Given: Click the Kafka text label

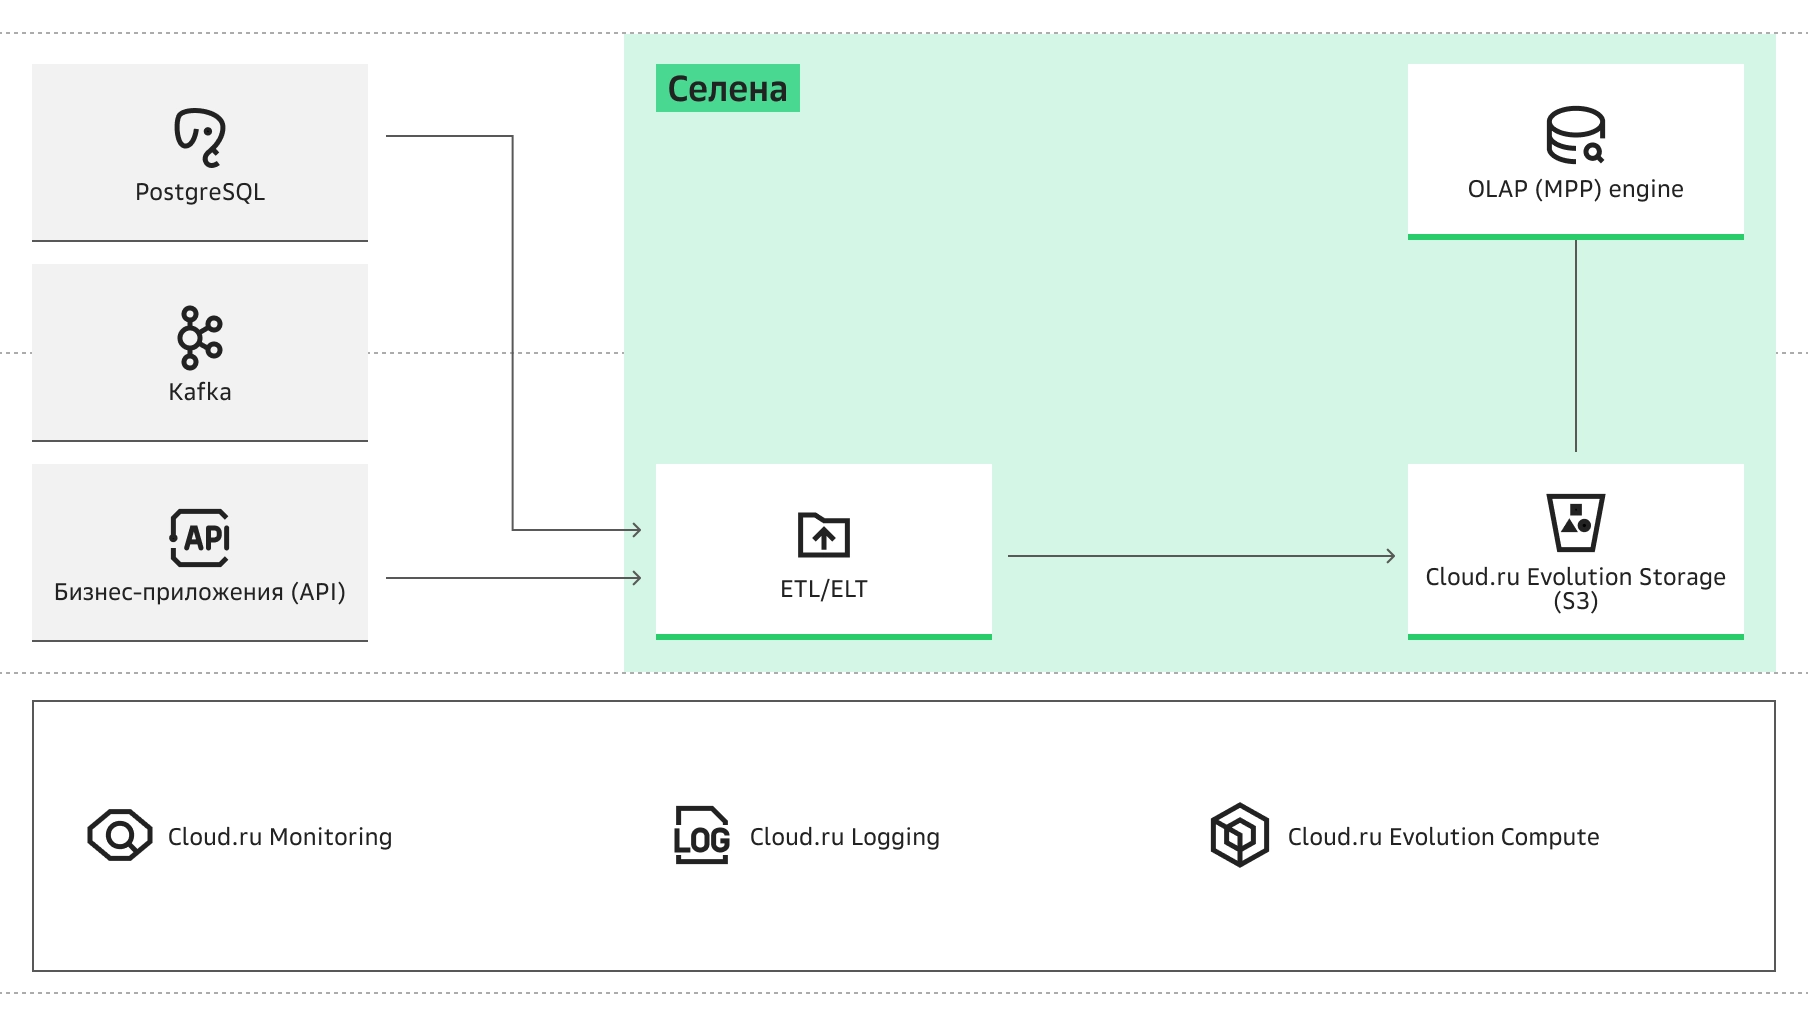Looking at the screenshot, I should tap(200, 392).
